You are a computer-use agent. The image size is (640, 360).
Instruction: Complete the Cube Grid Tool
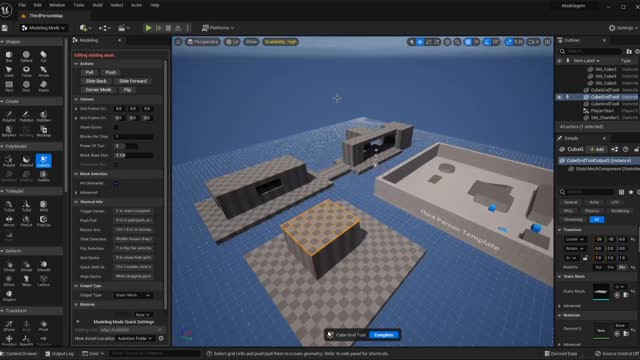coord(383,335)
